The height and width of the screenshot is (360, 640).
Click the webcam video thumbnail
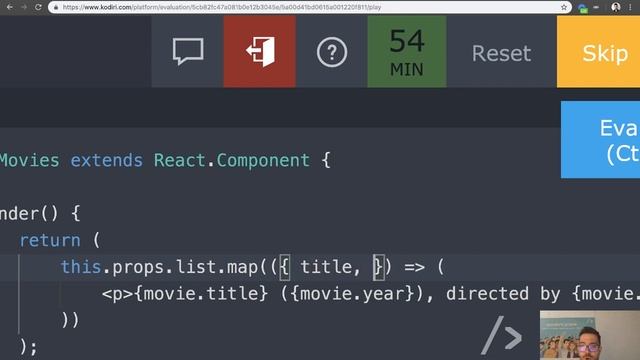(x=590, y=335)
